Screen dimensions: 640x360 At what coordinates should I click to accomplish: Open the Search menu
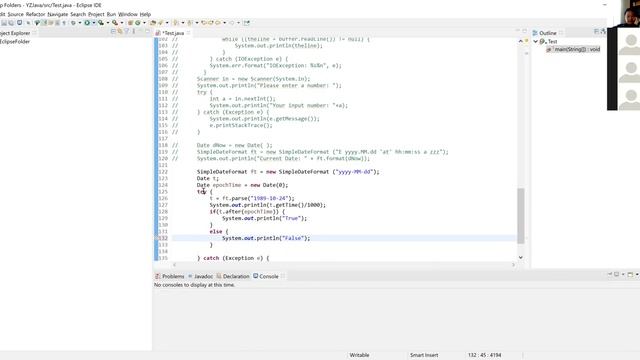coord(78,14)
